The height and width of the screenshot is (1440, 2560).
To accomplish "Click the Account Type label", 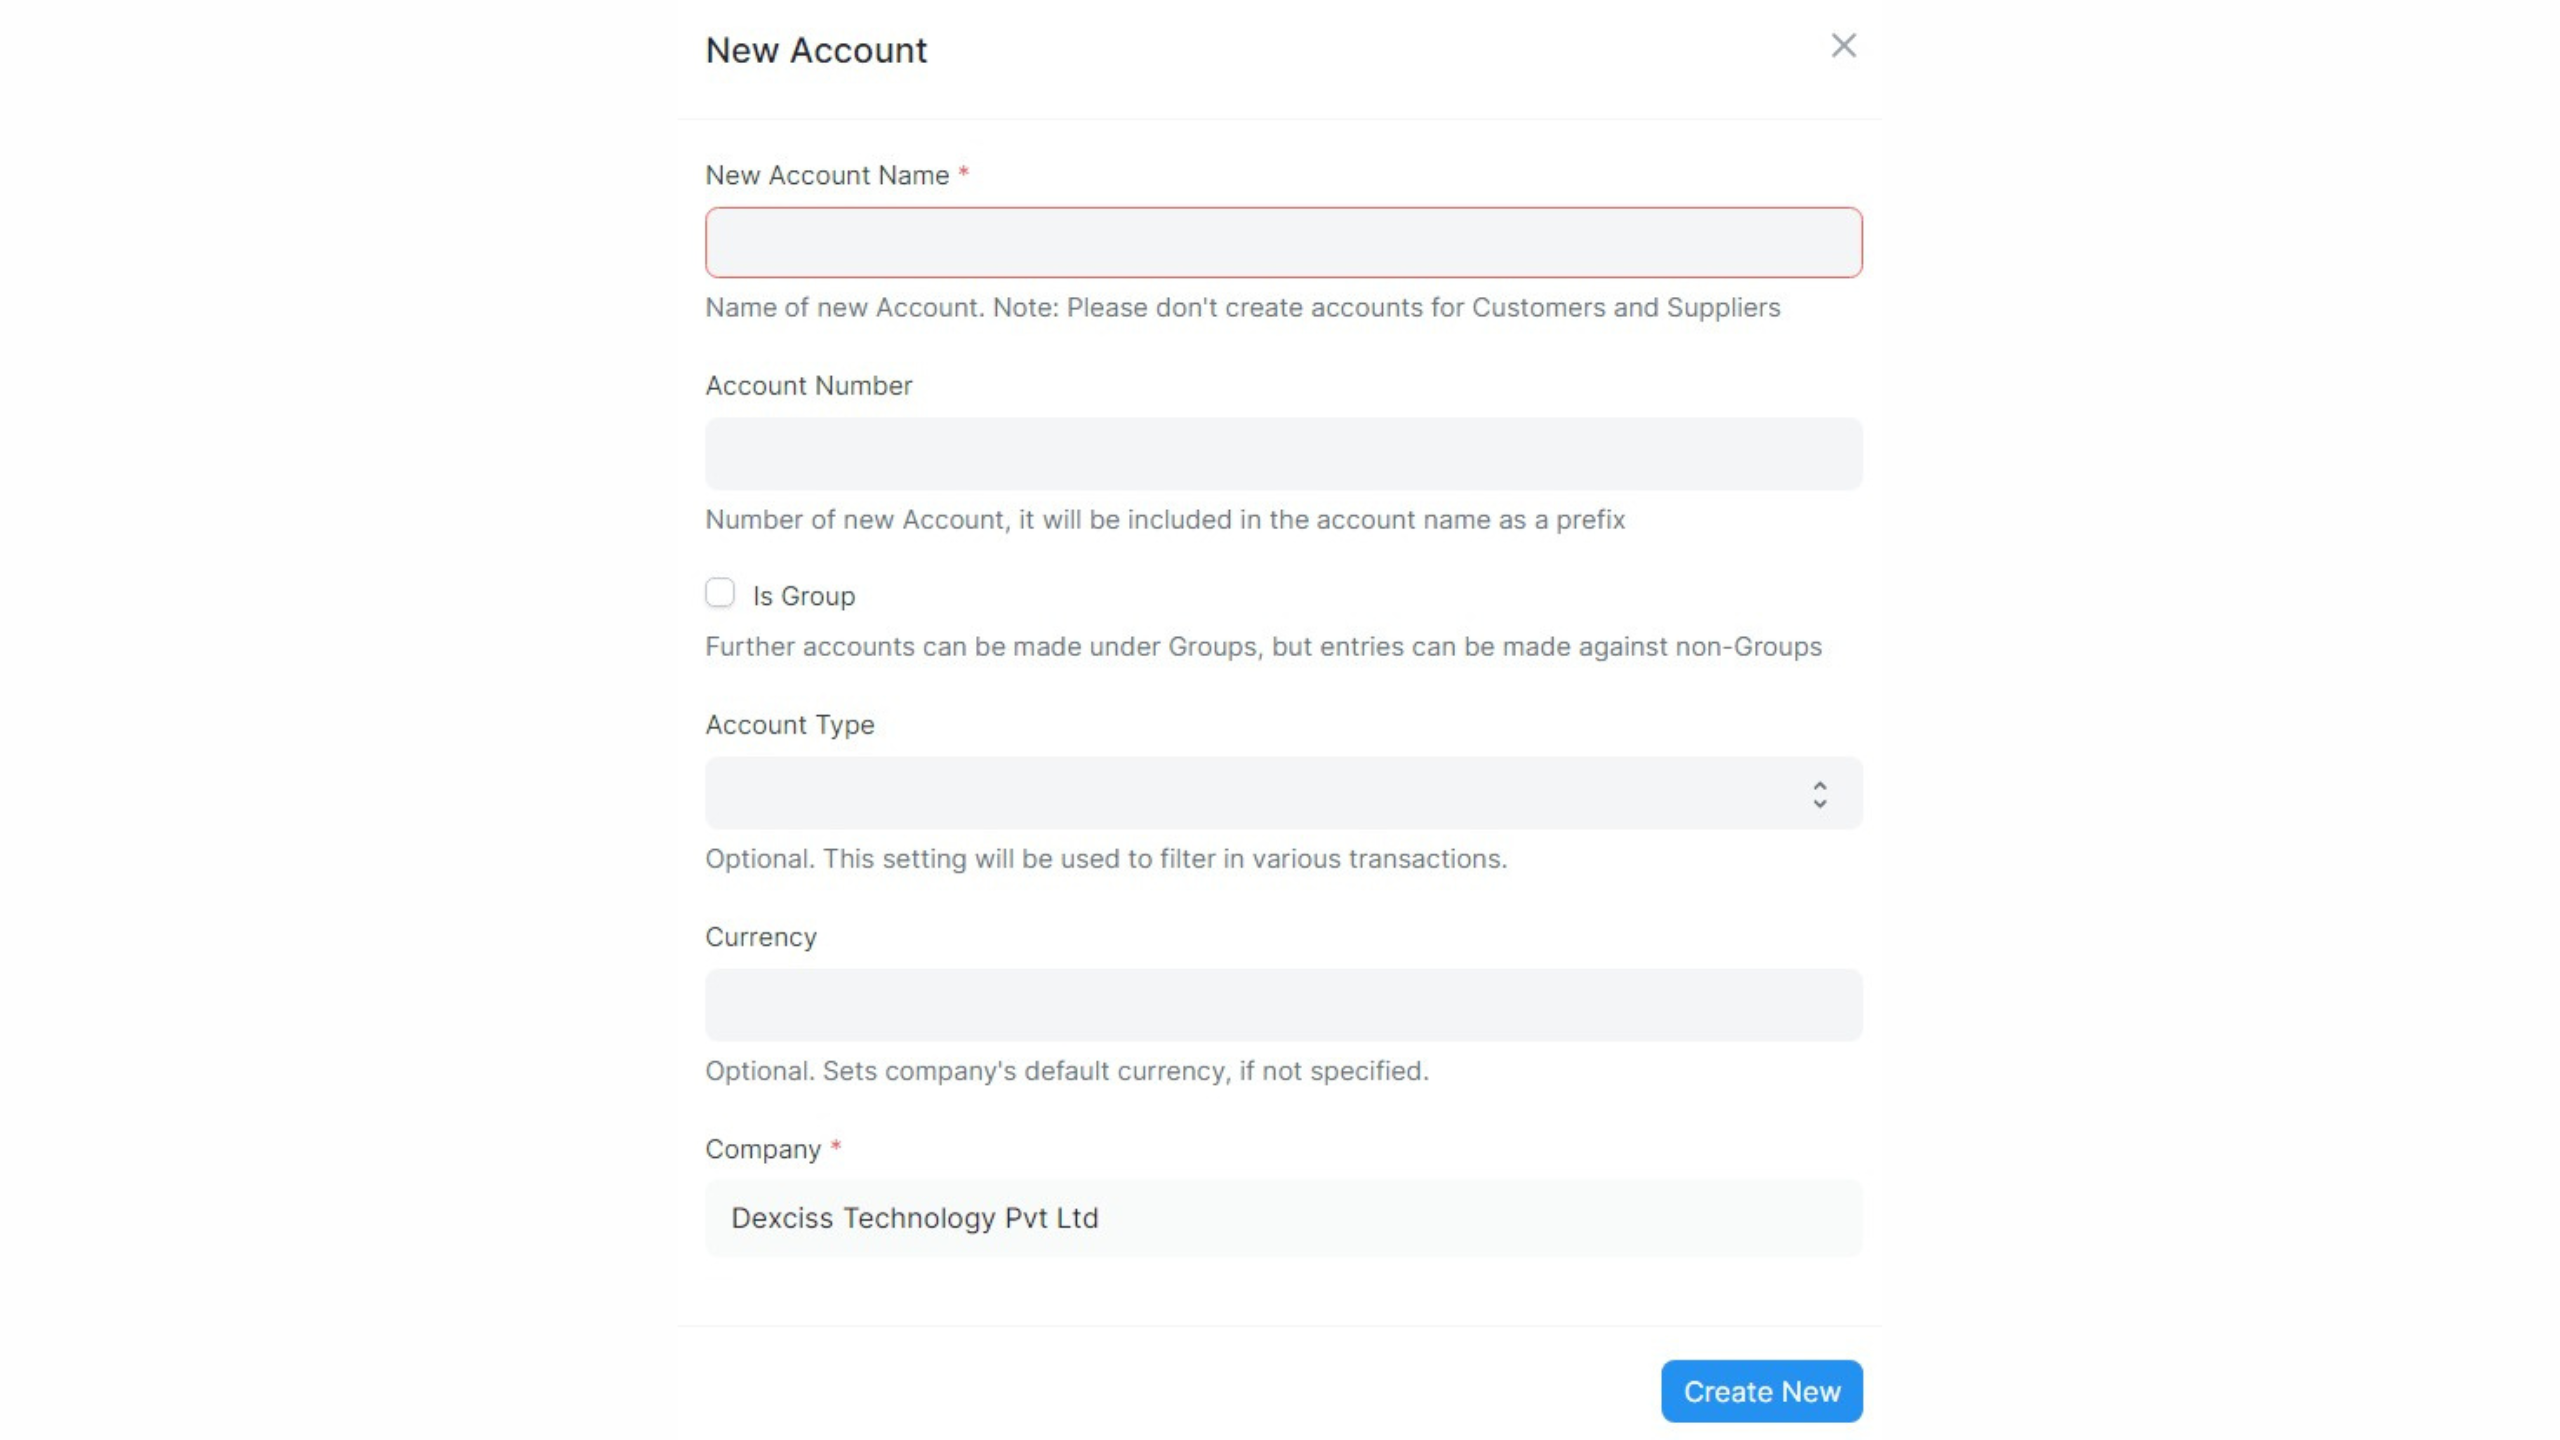I will tap(789, 725).
